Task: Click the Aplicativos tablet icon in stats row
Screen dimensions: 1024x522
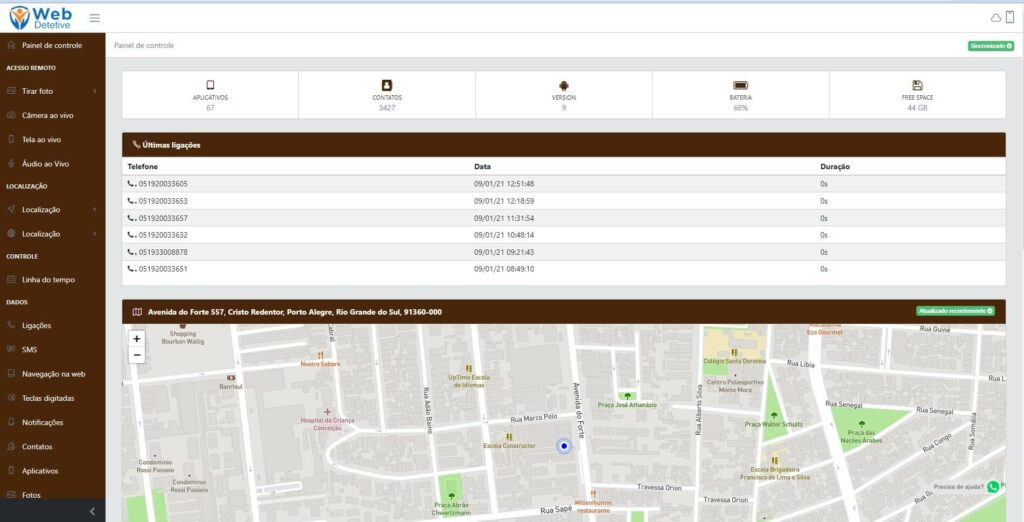Action: point(210,85)
